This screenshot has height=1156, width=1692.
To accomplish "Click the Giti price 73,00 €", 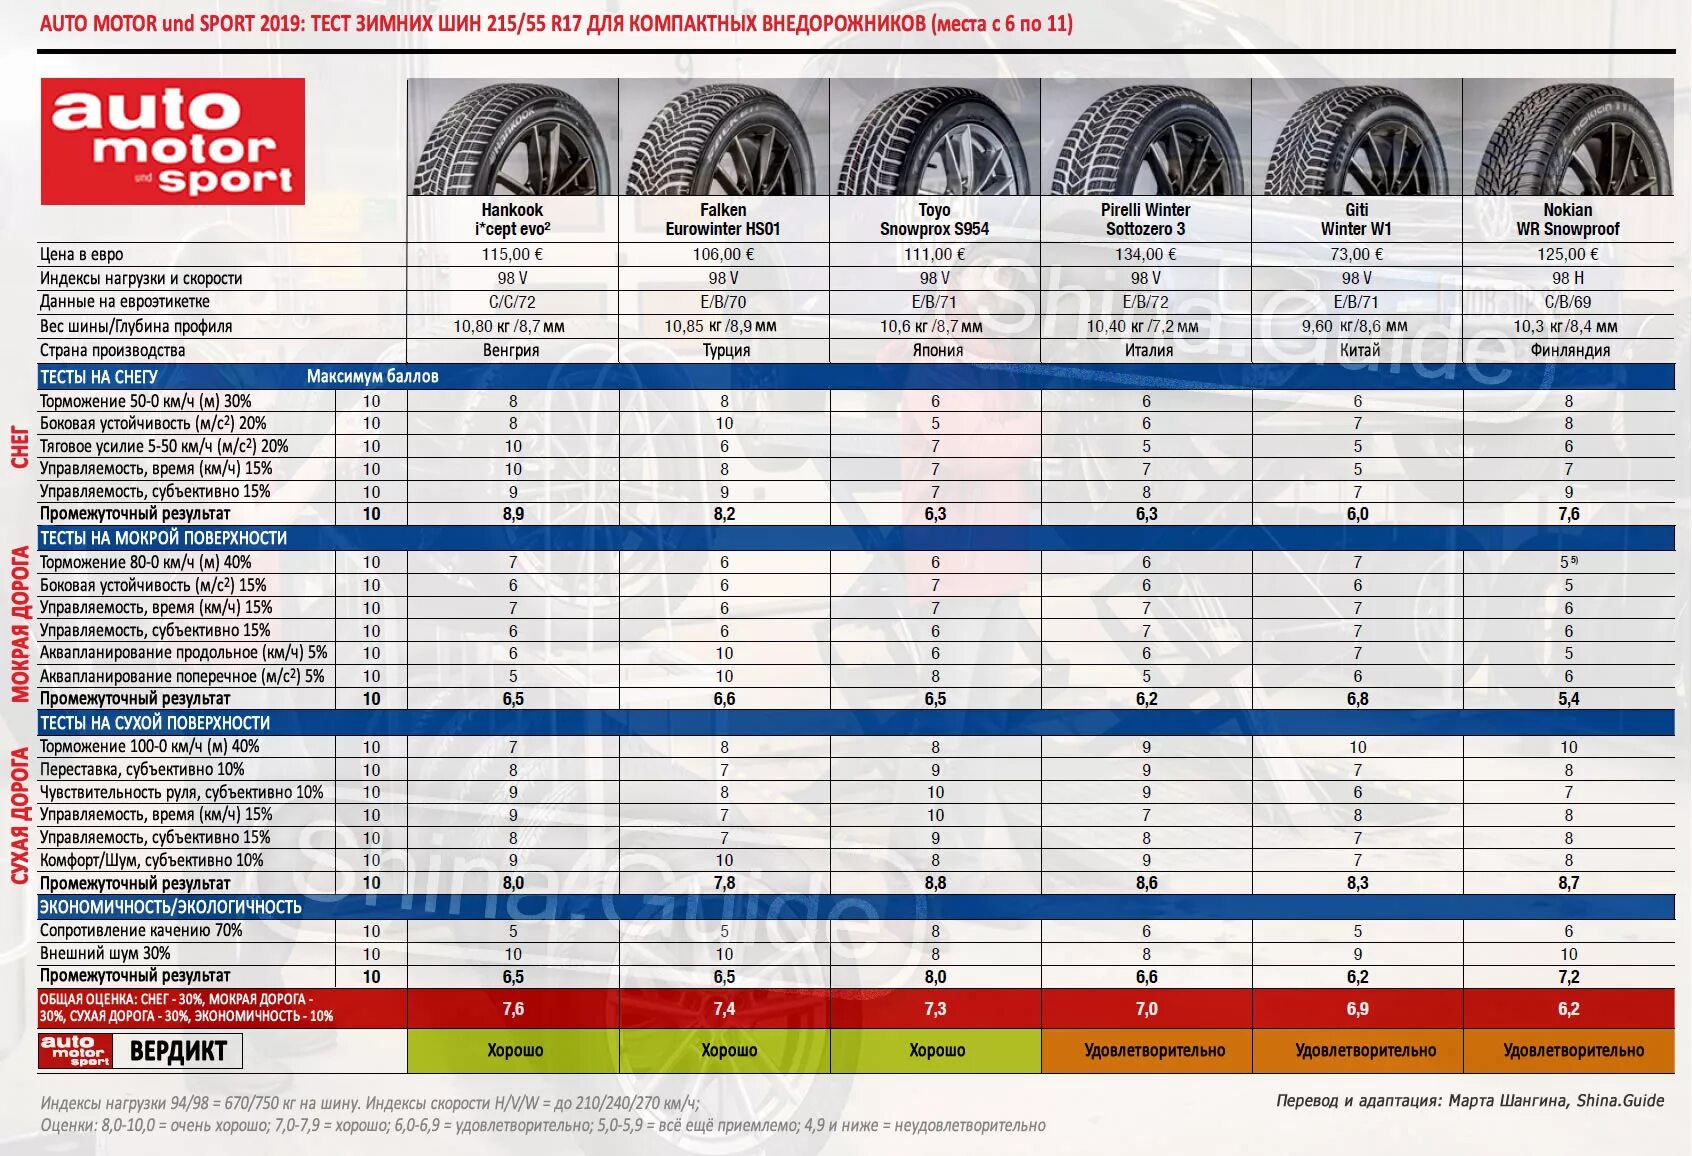I will (1357, 254).
